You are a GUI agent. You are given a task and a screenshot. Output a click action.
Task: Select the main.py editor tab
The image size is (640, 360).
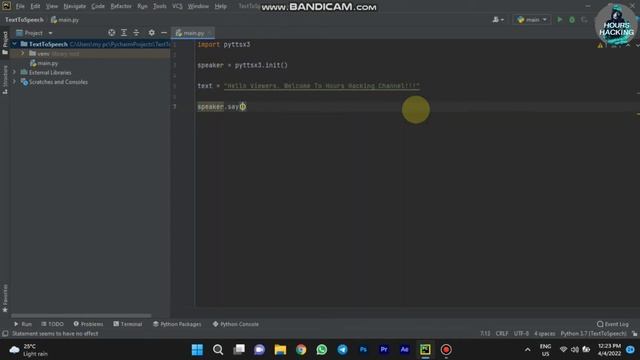click(193, 33)
